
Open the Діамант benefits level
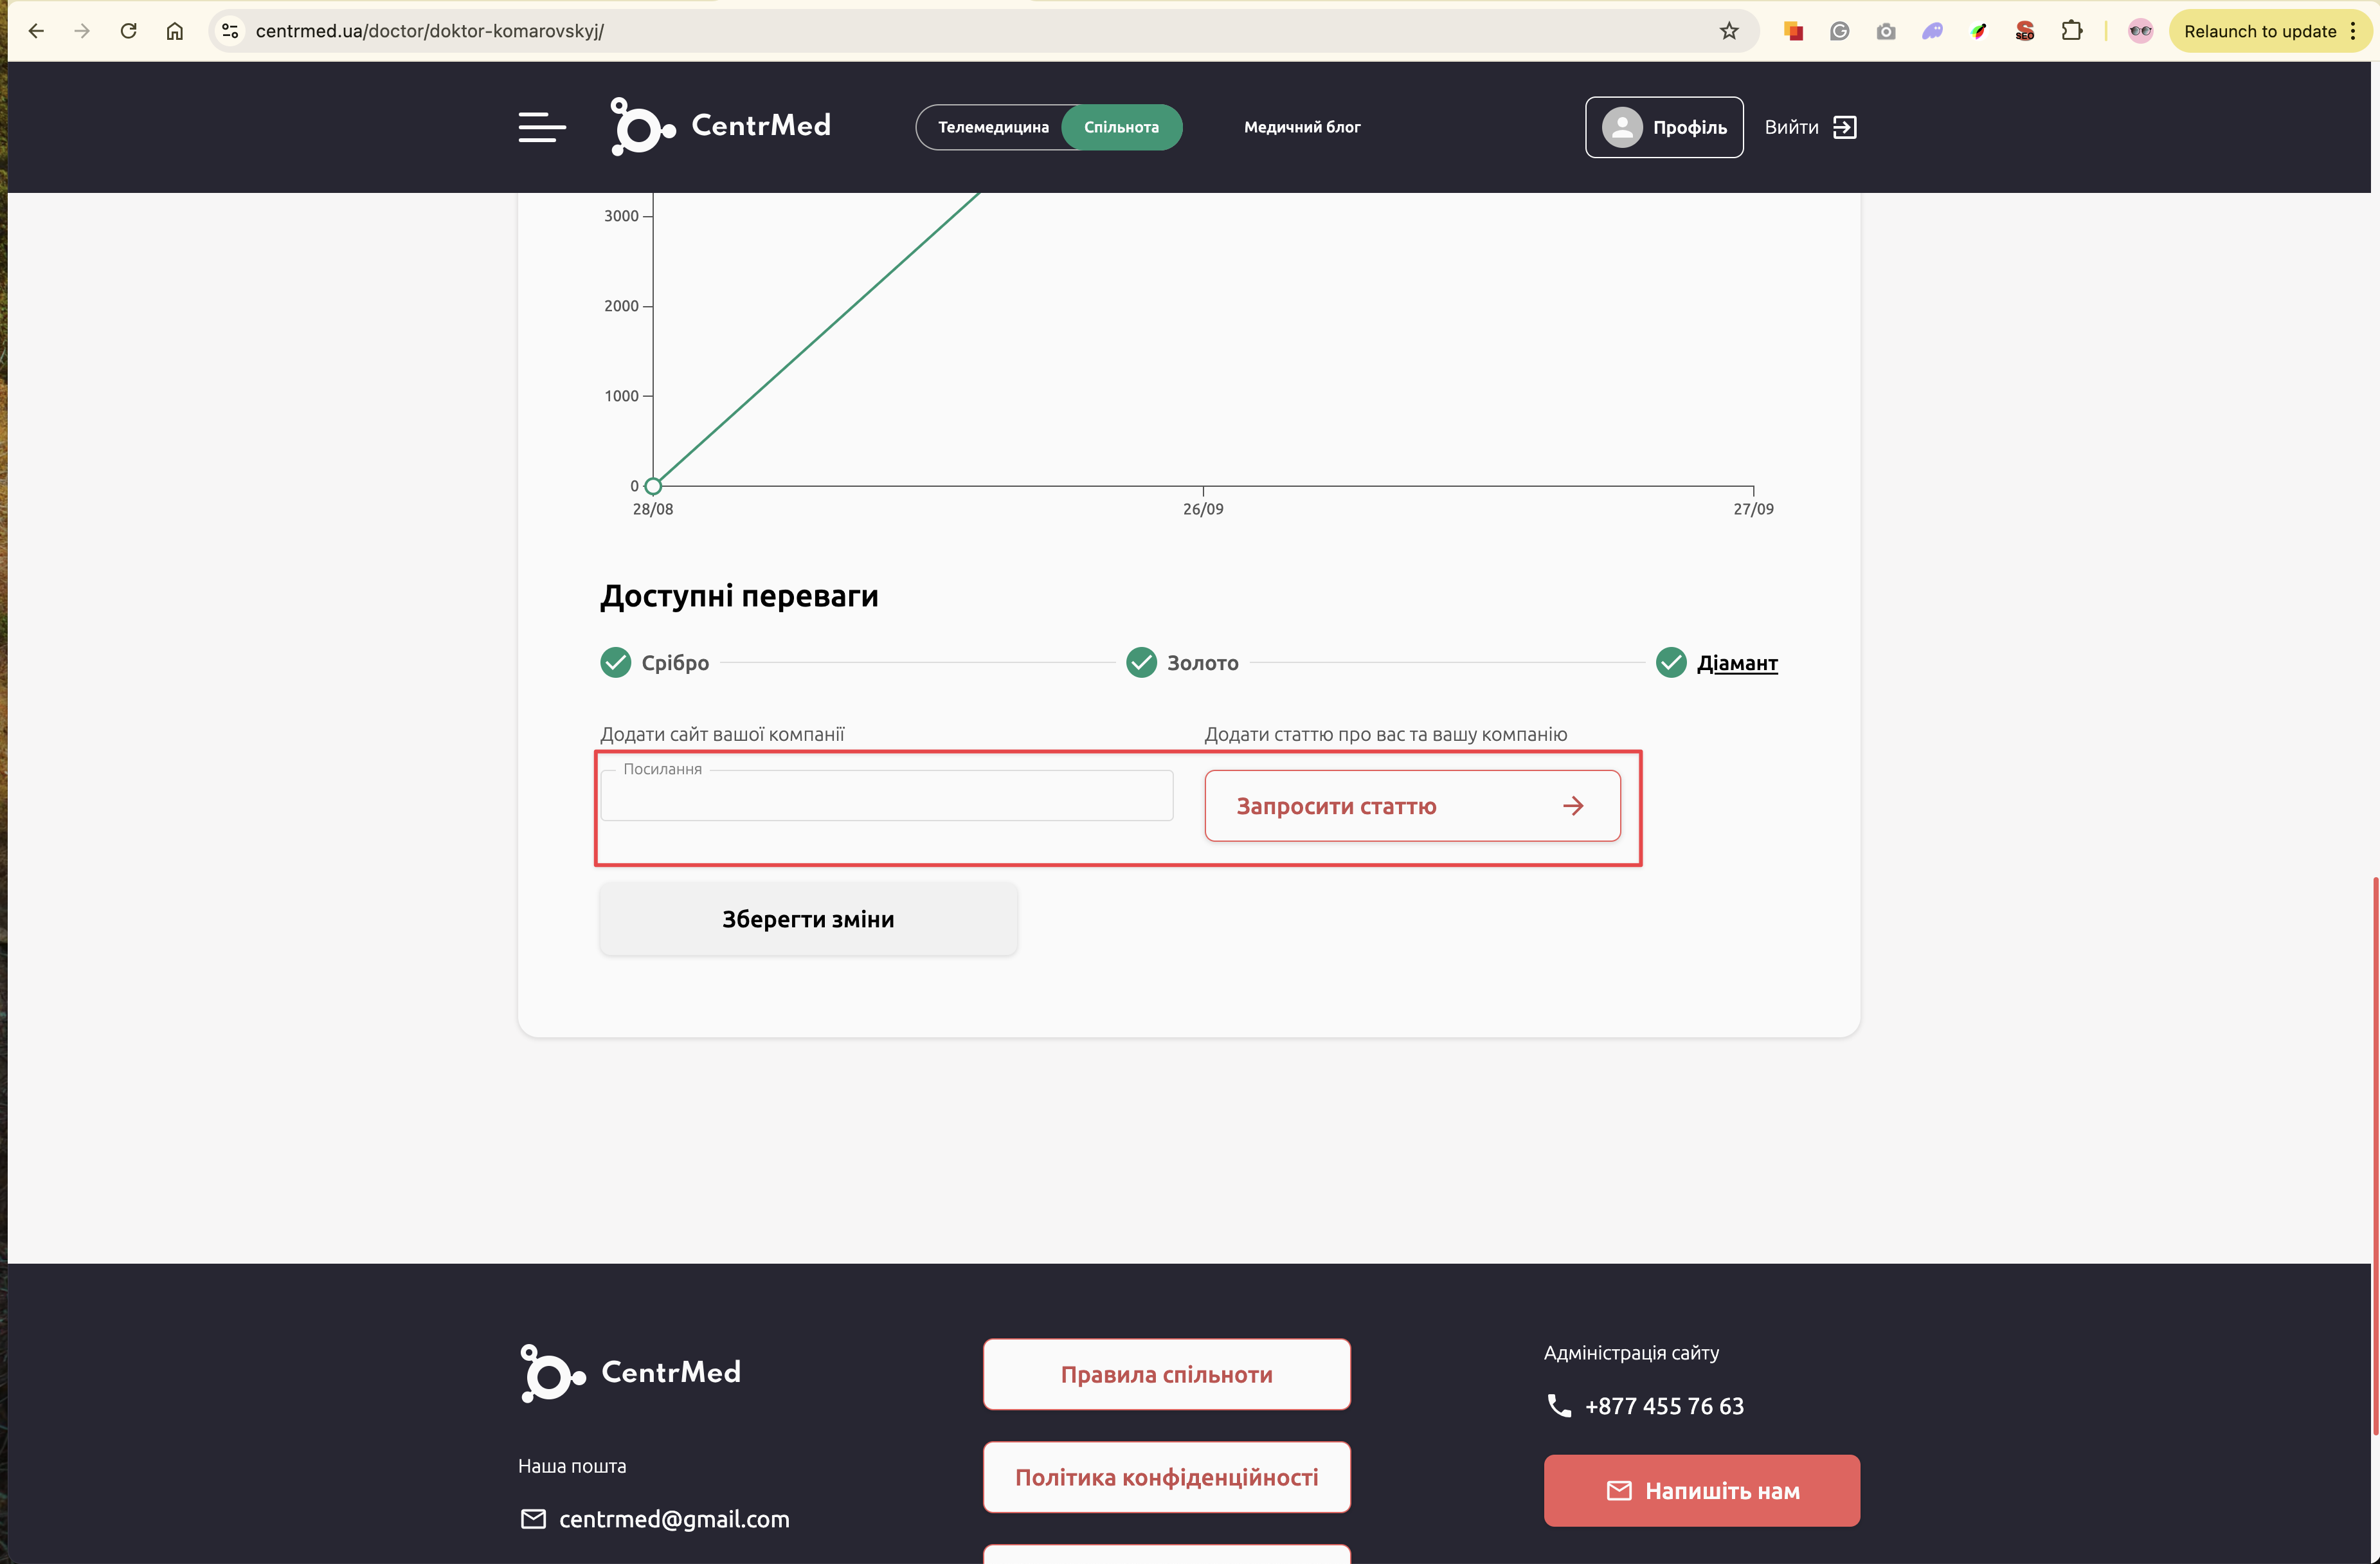tap(1736, 662)
